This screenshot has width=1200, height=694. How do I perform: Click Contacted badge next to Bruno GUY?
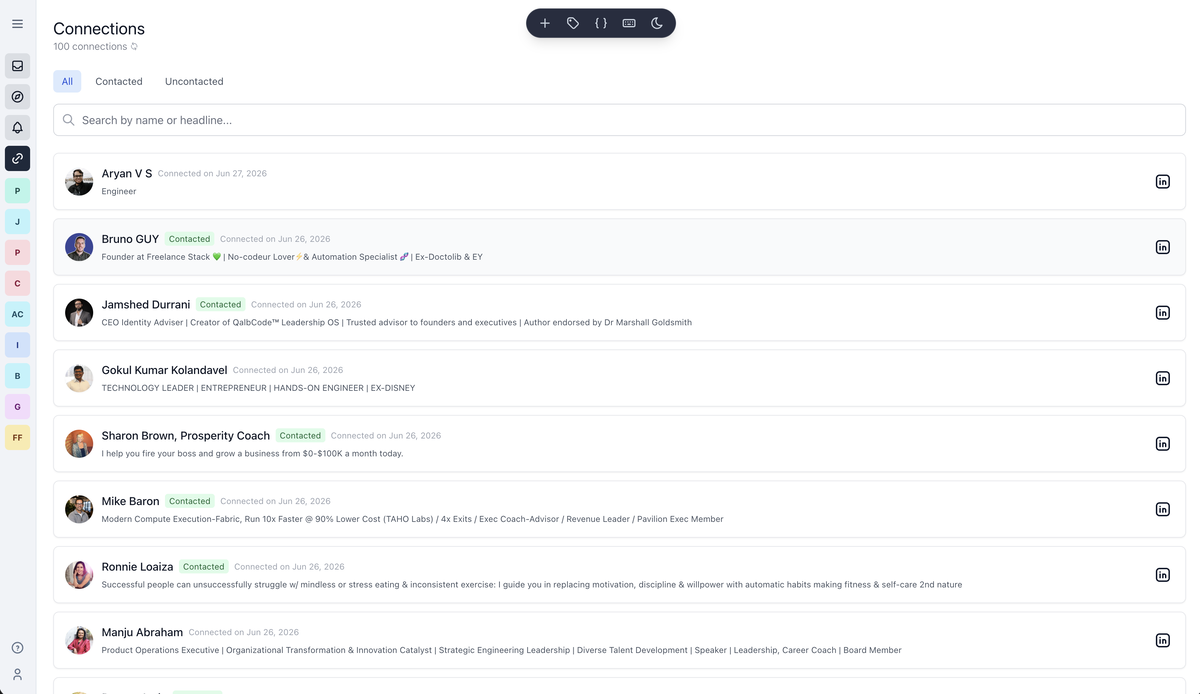pos(190,239)
